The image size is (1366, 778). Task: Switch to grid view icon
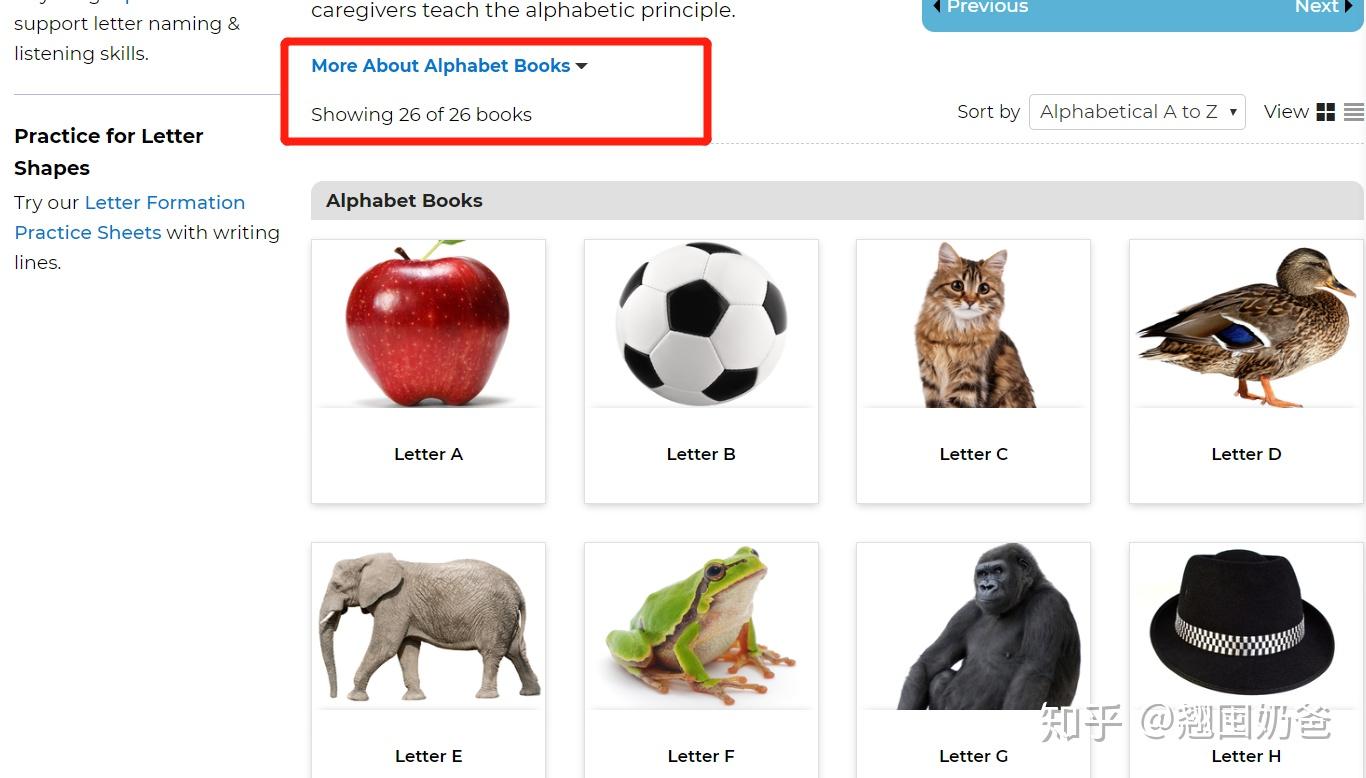pyautogui.click(x=1325, y=112)
